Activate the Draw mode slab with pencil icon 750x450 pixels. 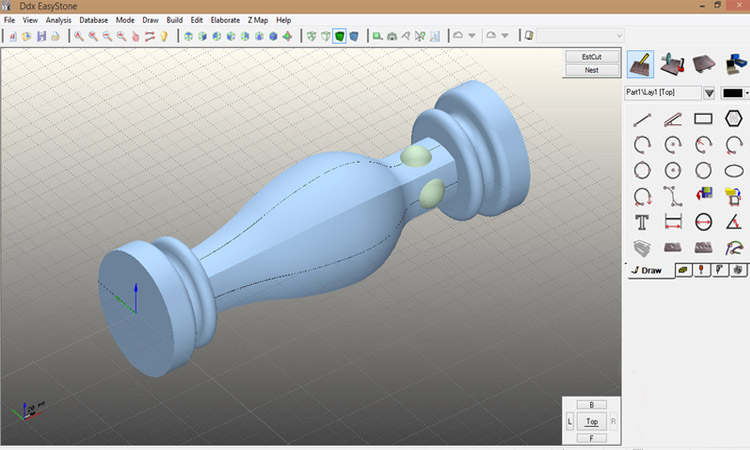coord(640,64)
